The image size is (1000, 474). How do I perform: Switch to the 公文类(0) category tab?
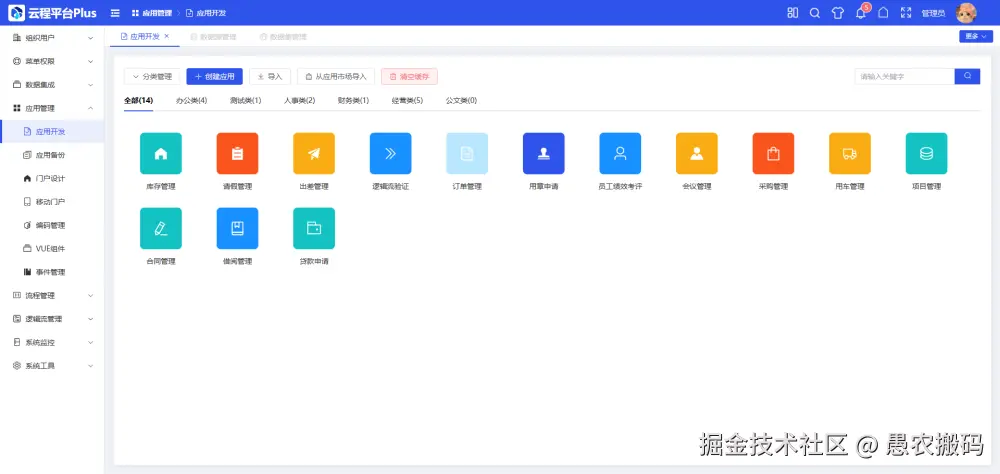461,101
